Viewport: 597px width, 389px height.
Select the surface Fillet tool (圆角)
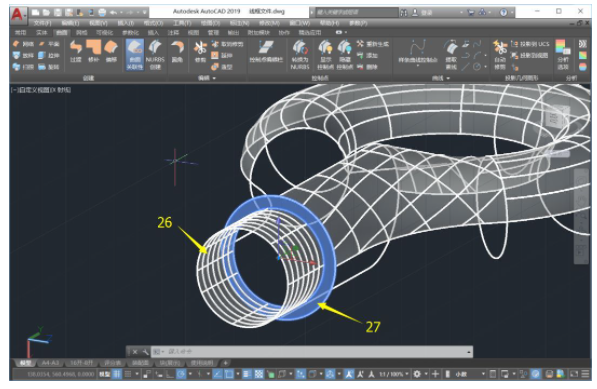pyautogui.click(x=177, y=51)
